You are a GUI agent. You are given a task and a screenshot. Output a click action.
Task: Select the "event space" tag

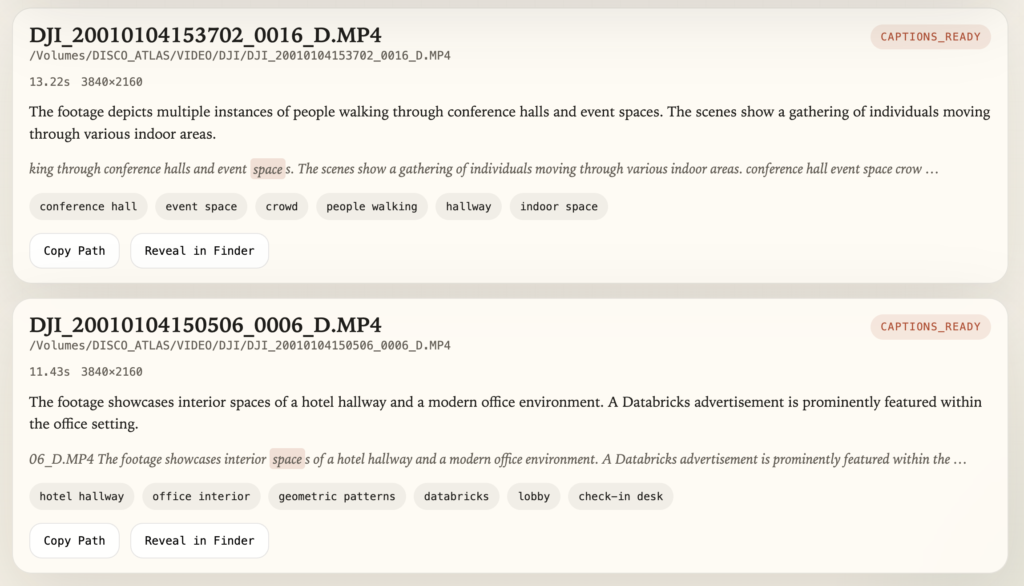click(x=201, y=207)
